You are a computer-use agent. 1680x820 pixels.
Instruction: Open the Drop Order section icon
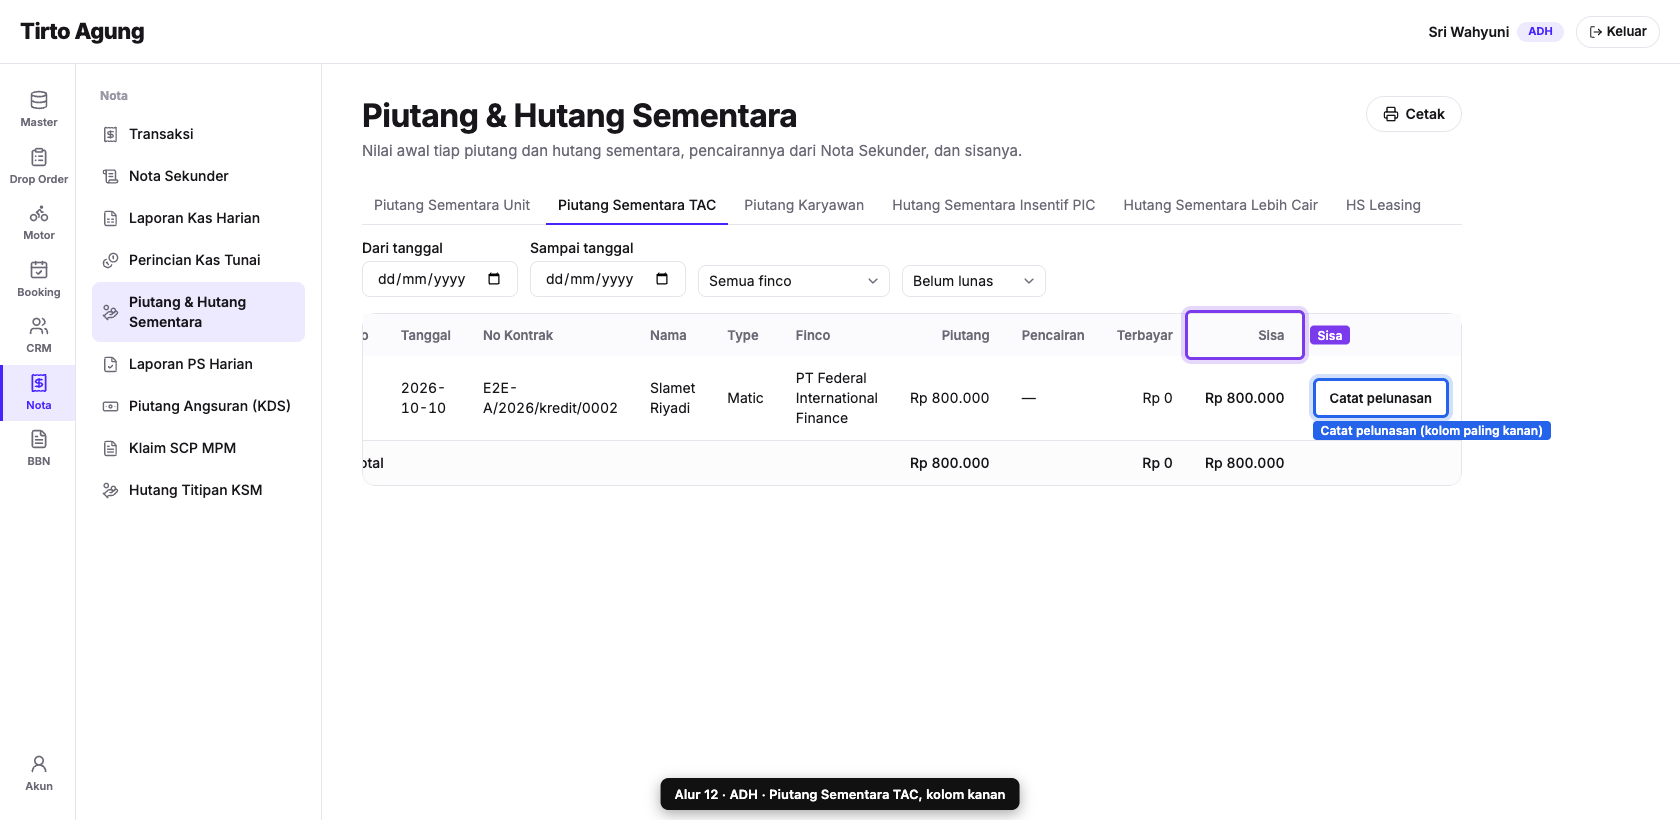39,157
